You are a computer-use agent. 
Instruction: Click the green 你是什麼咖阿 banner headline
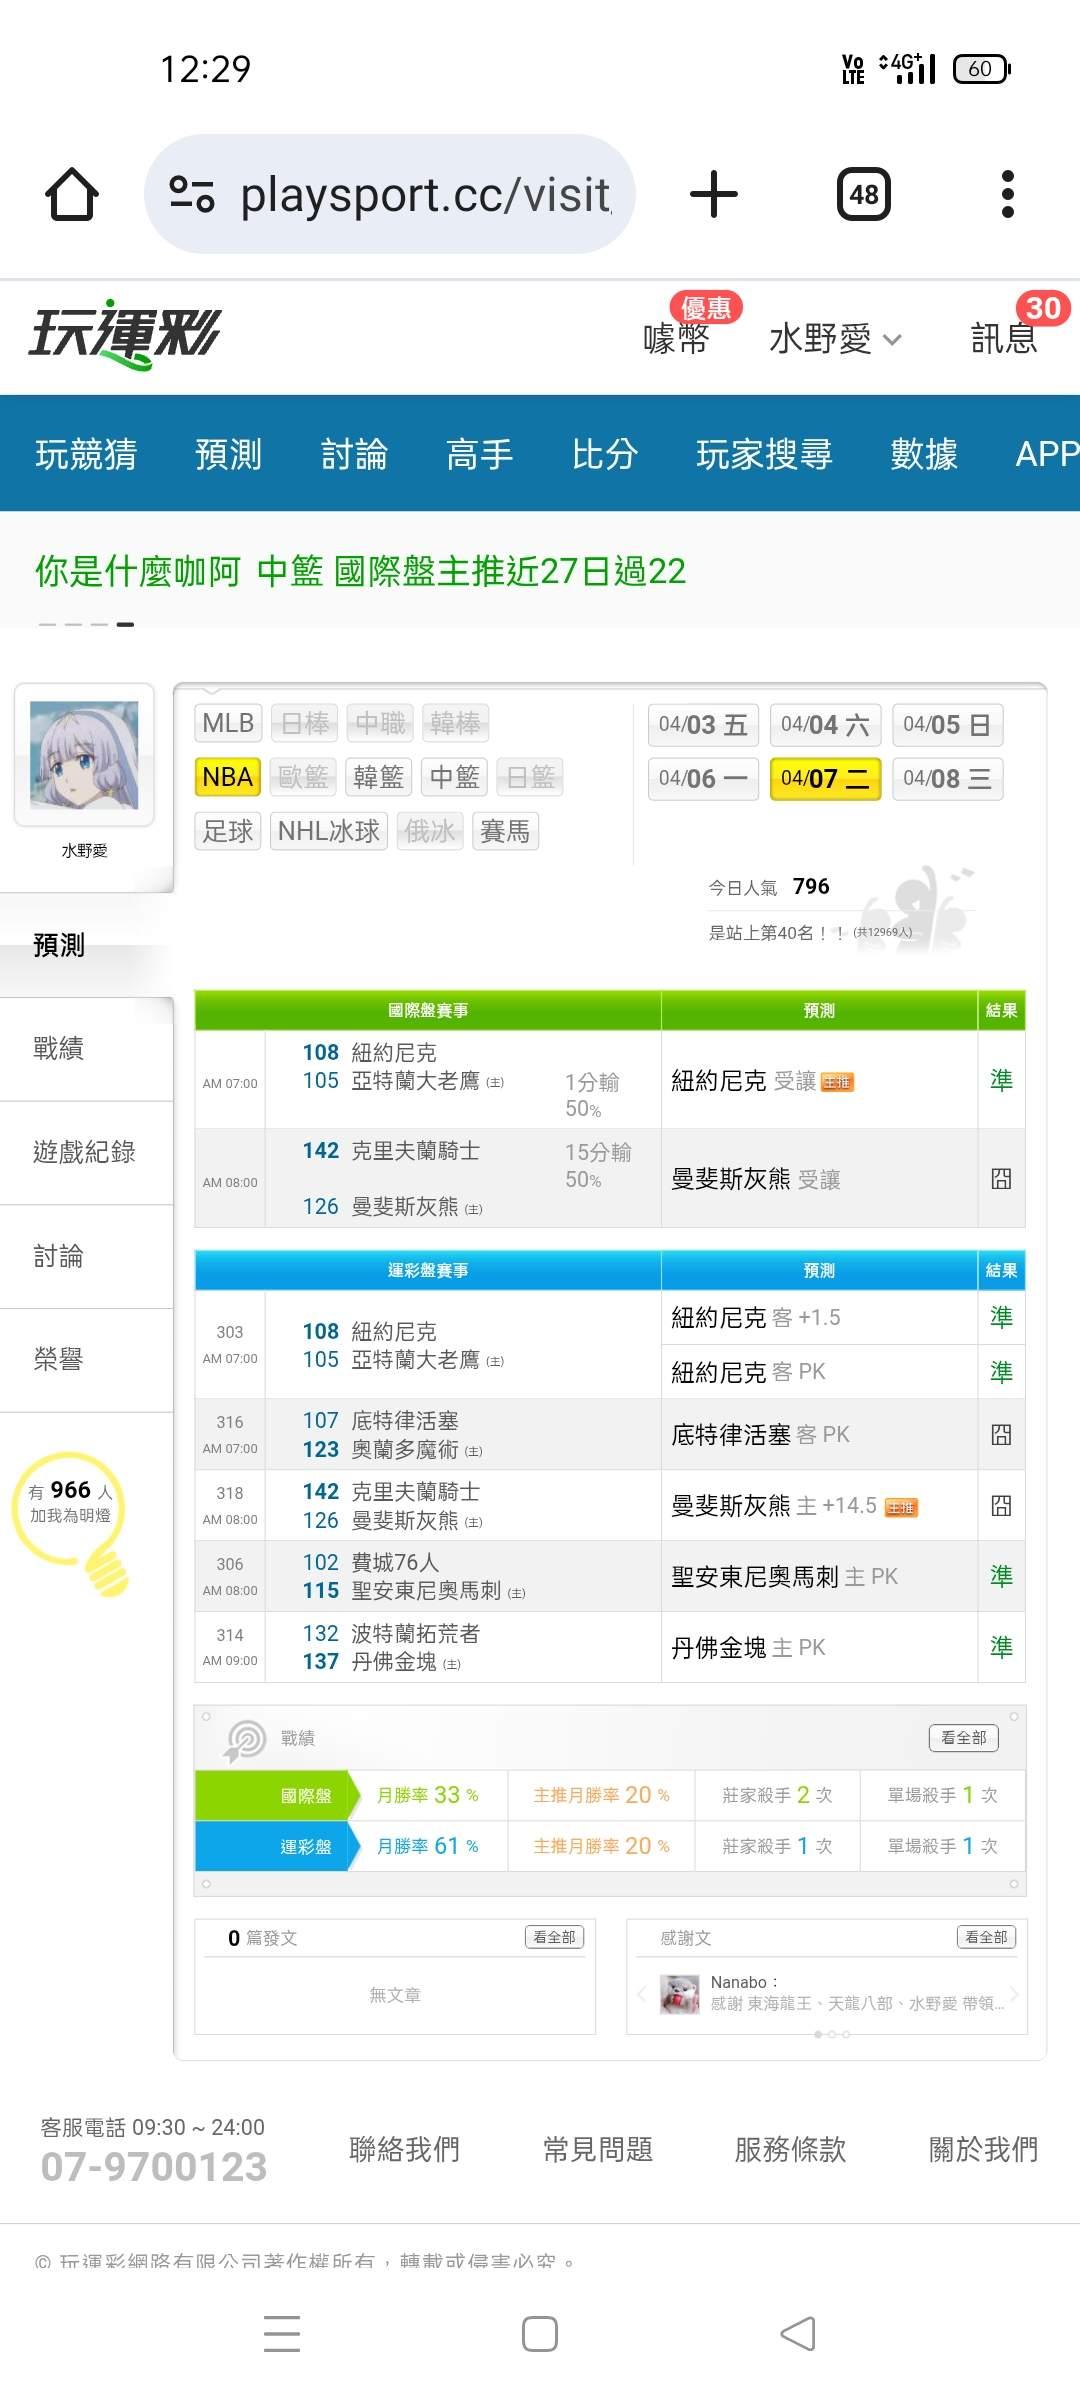[360, 571]
